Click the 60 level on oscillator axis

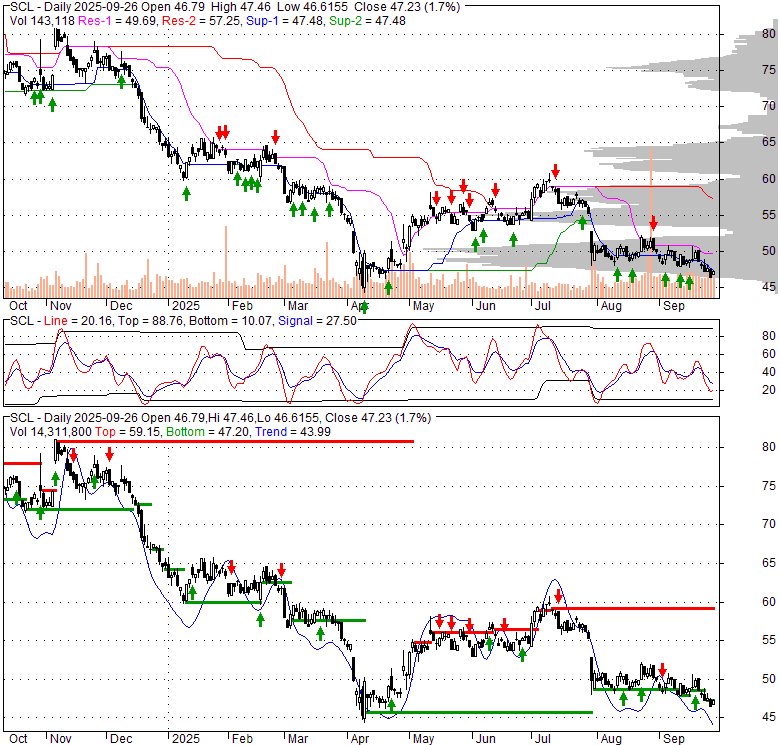tap(769, 354)
